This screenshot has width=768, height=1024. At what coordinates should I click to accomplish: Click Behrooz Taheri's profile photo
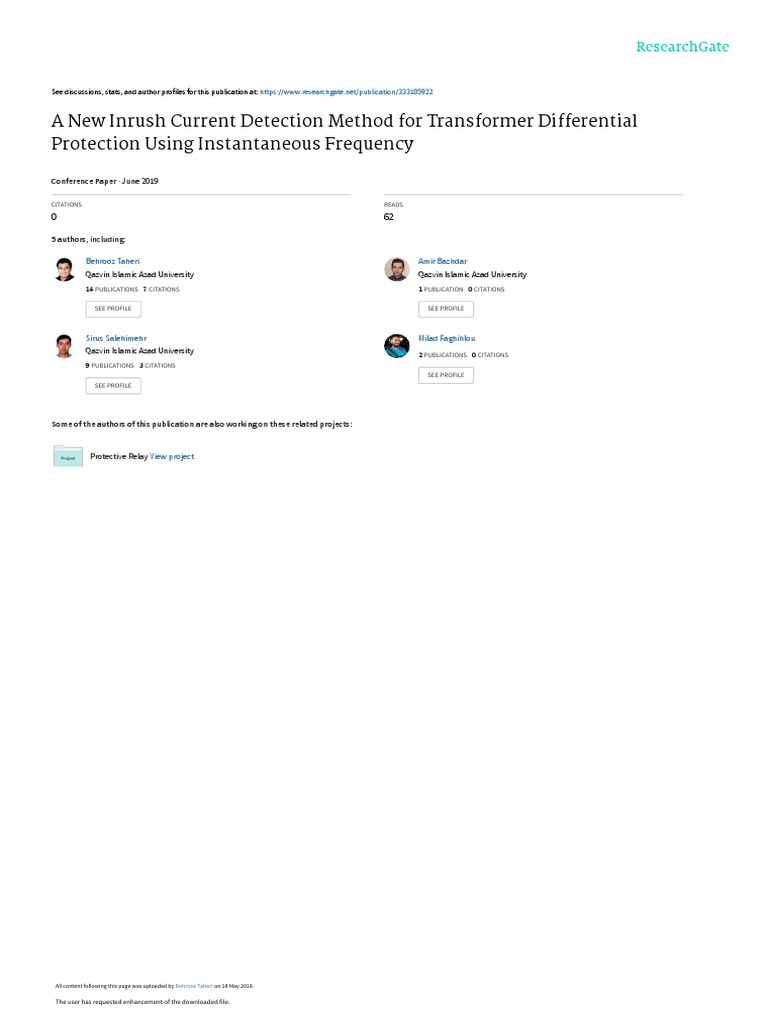[64, 269]
